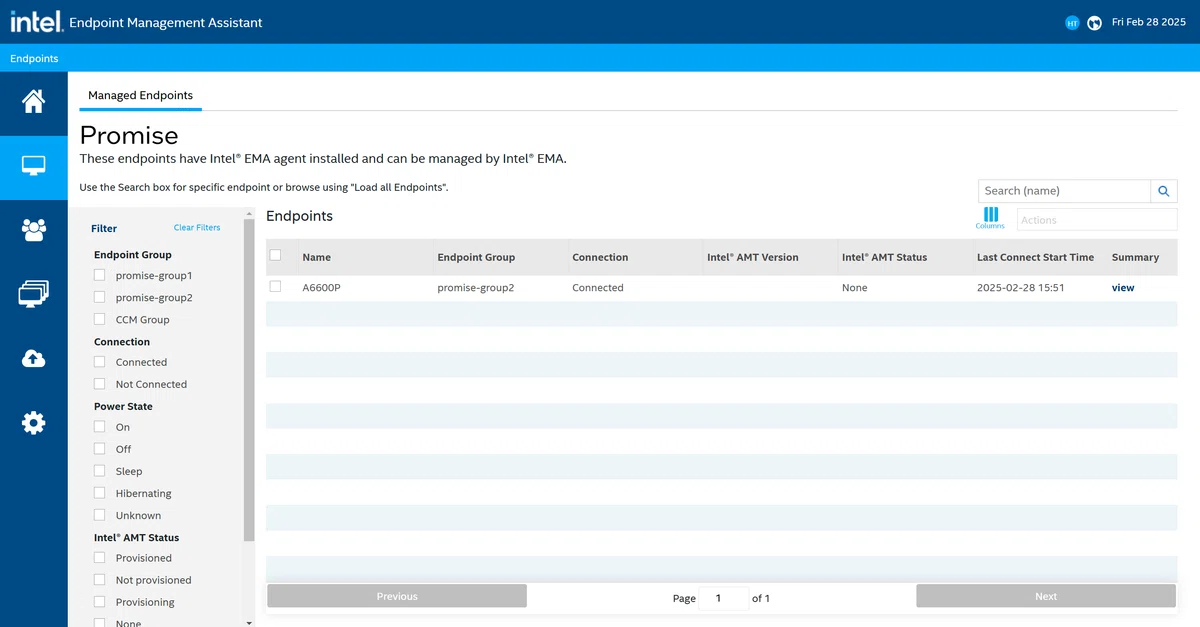
Task: Select the A6600P row checkbox
Action: point(276,287)
